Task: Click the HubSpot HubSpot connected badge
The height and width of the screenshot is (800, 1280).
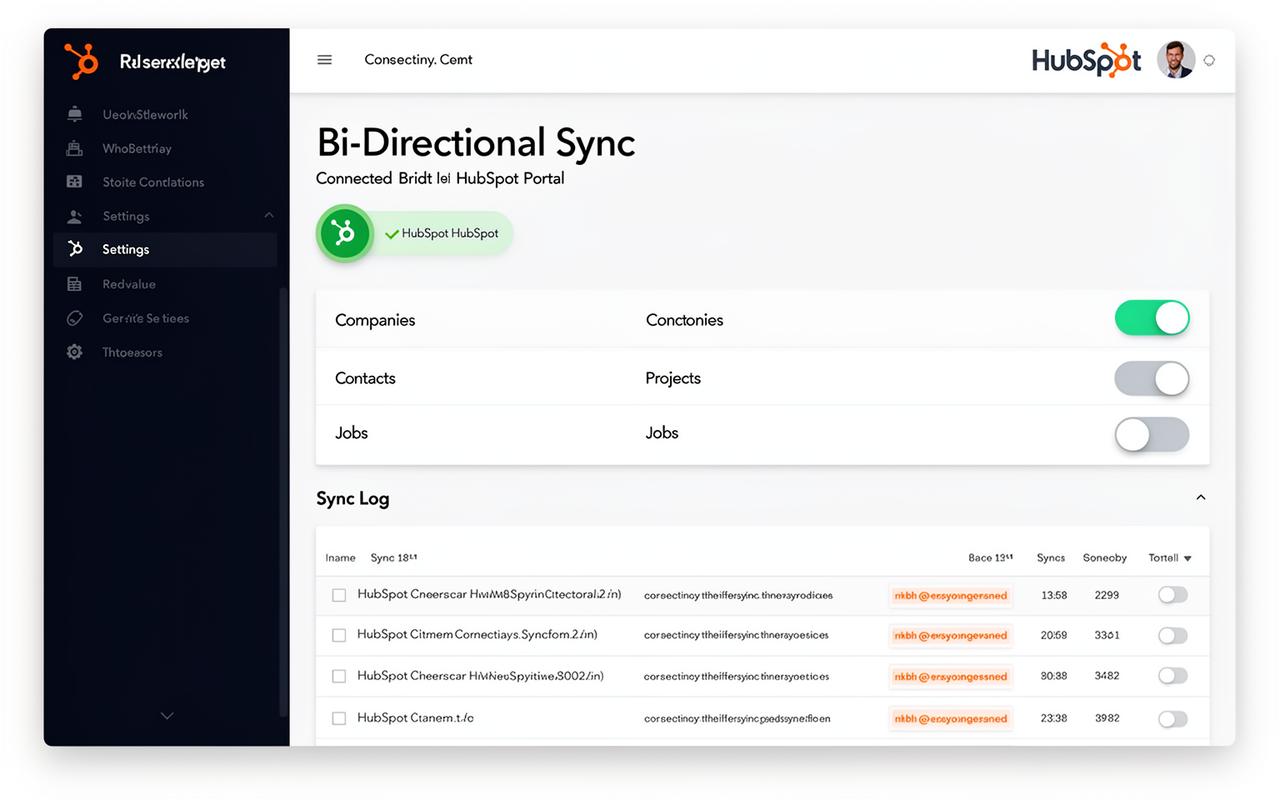Action: click(x=441, y=233)
